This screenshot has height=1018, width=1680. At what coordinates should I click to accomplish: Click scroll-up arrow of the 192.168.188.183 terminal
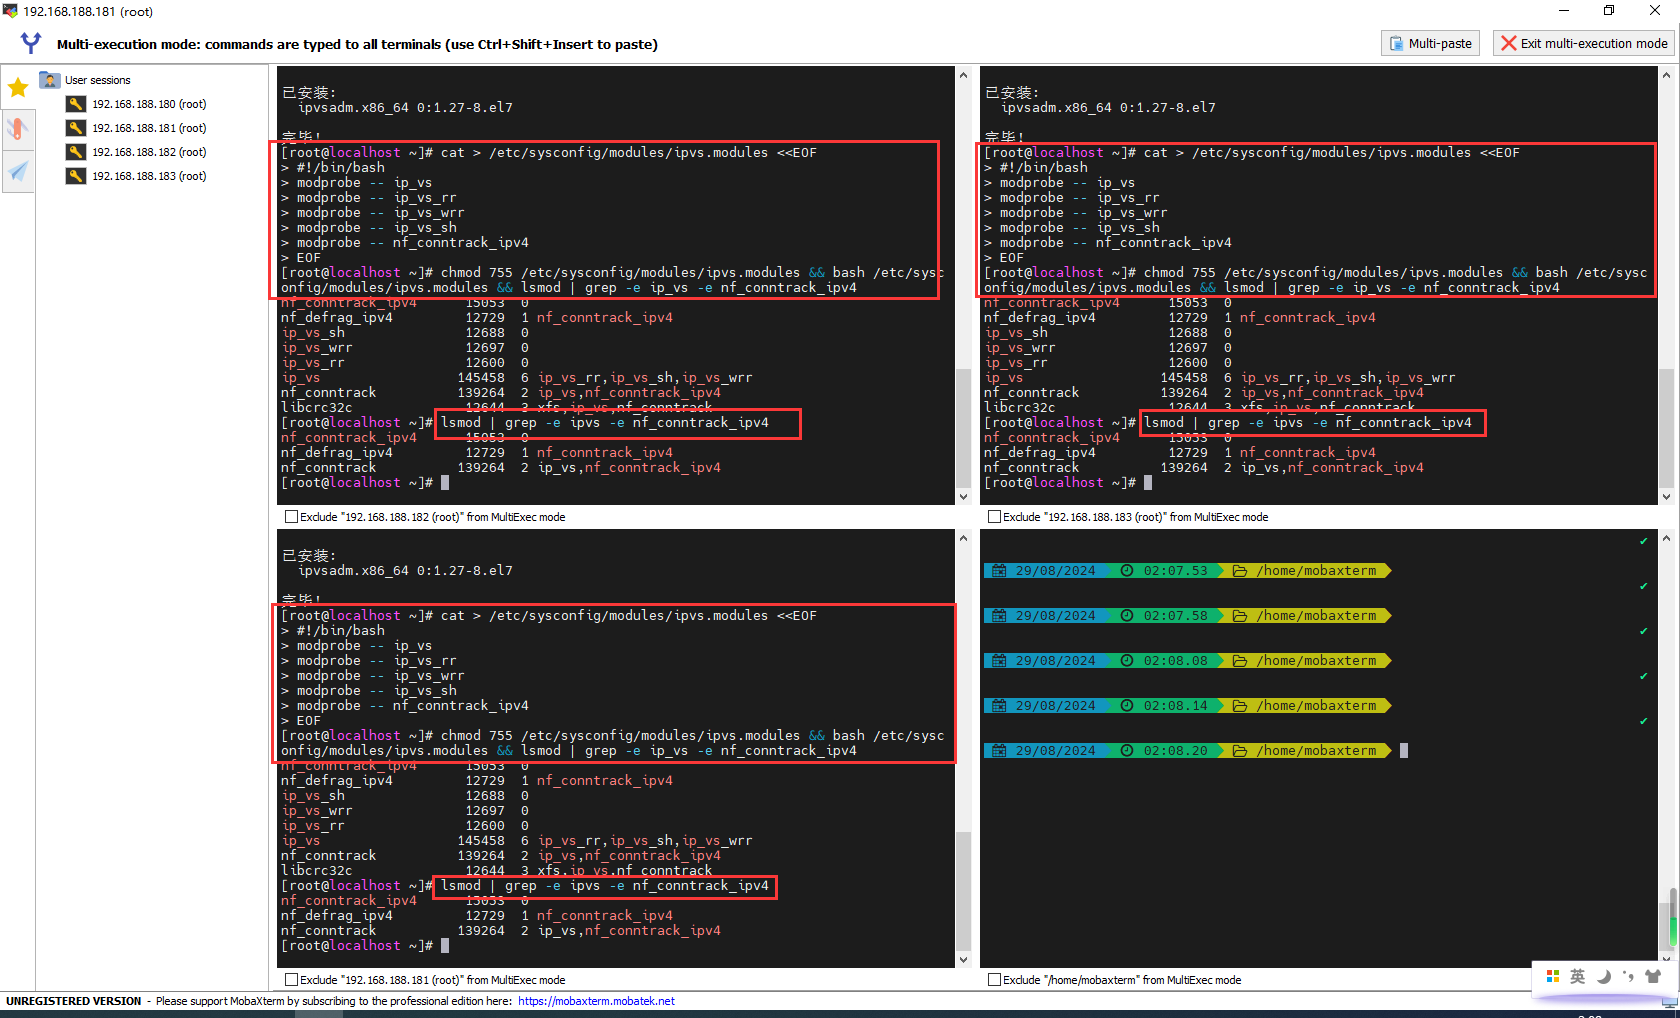pyautogui.click(x=1666, y=75)
